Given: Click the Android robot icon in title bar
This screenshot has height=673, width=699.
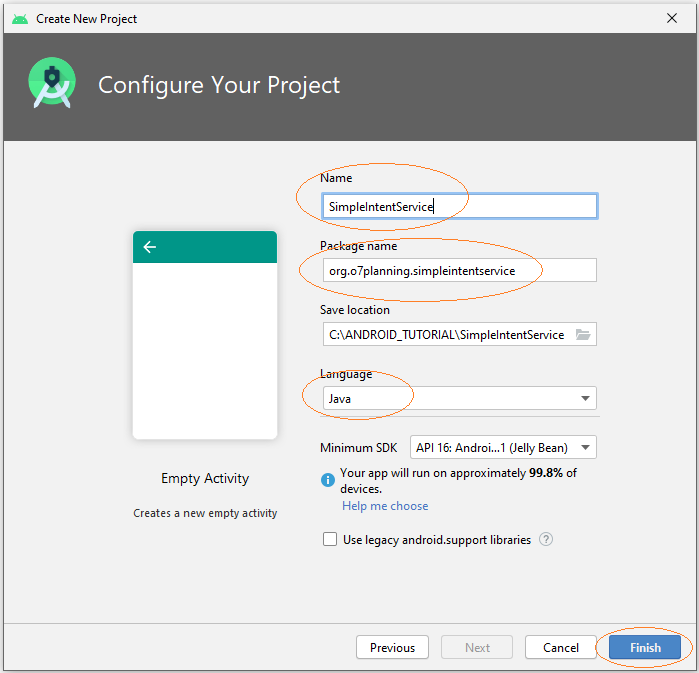Looking at the screenshot, I should coord(20,19).
